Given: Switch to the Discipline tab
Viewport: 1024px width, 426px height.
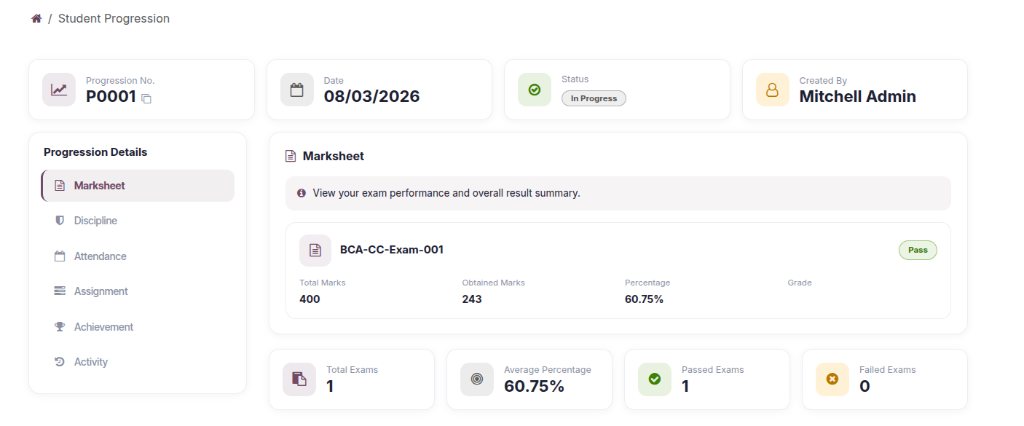Looking at the screenshot, I should pos(138,221).
